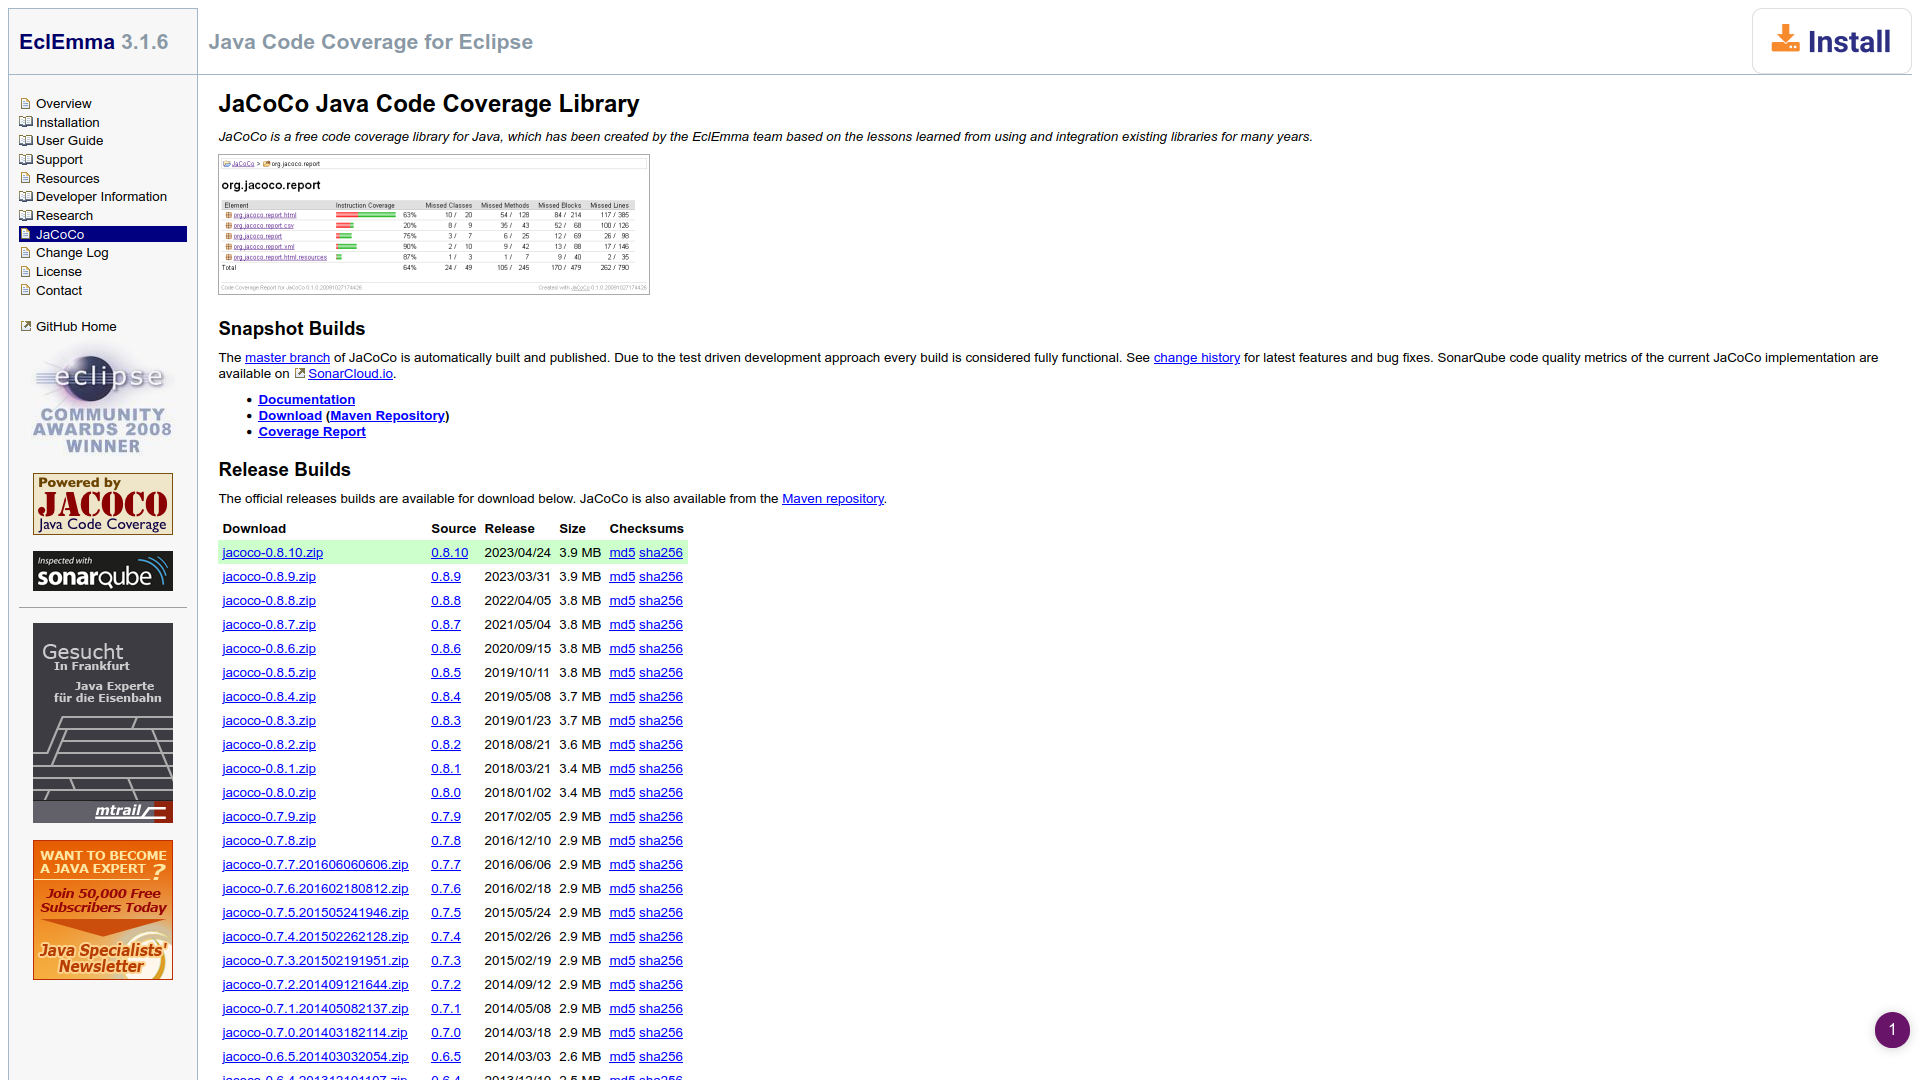Click the Install download icon
The image size is (1920, 1080).
click(x=1785, y=40)
